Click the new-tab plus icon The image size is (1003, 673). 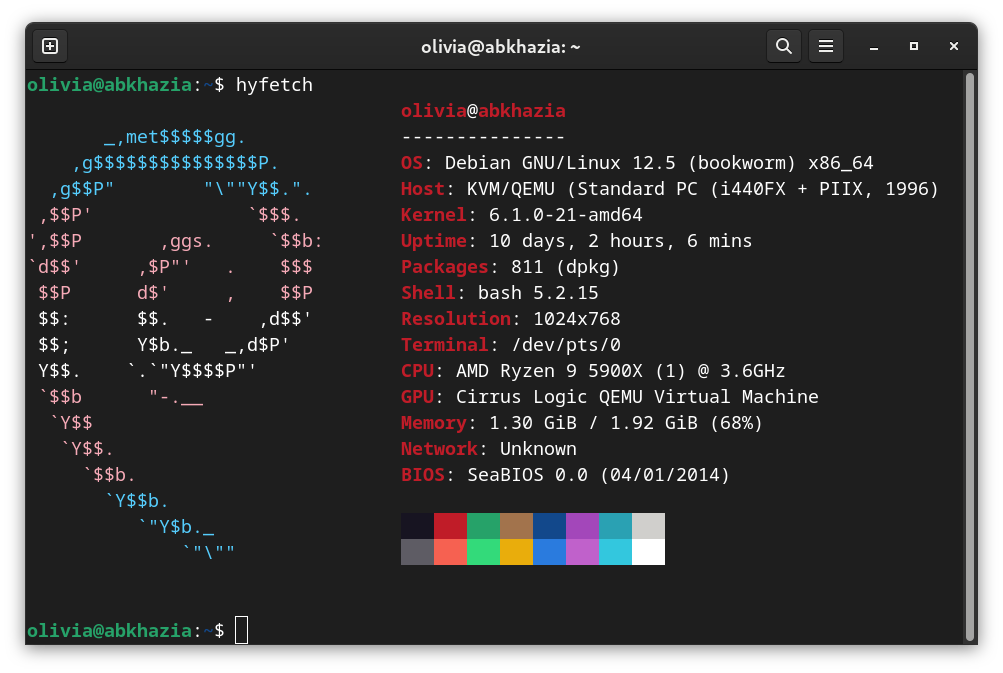(49, 46)
